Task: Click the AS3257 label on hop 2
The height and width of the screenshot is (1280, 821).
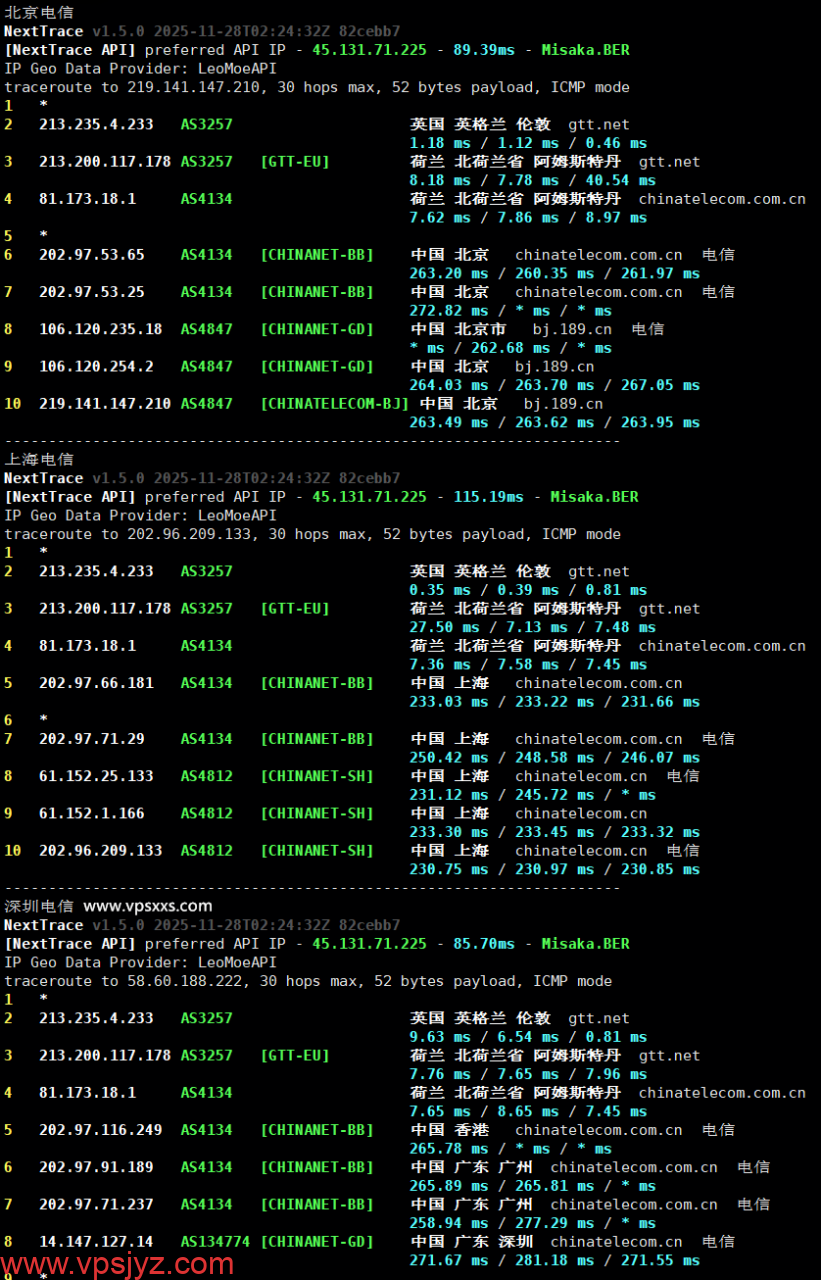Action: tap(206, 124)
